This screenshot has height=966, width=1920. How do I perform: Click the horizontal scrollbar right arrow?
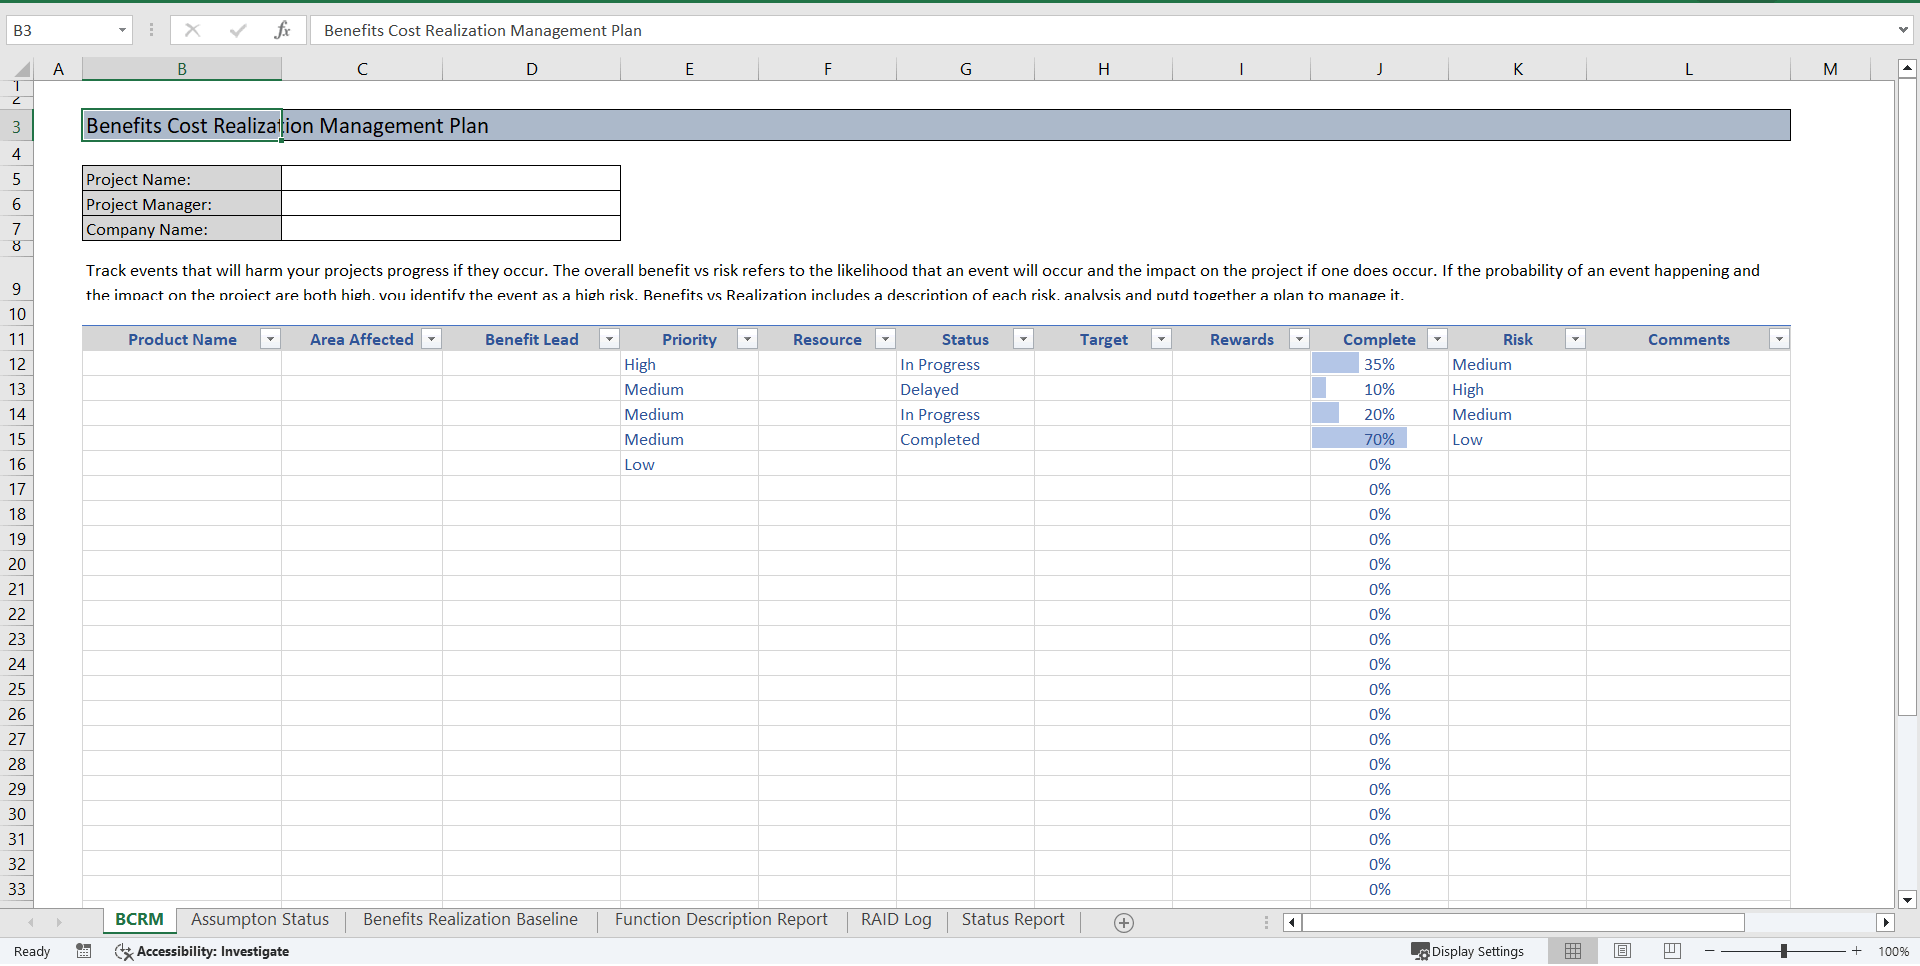pos(1886,922)
